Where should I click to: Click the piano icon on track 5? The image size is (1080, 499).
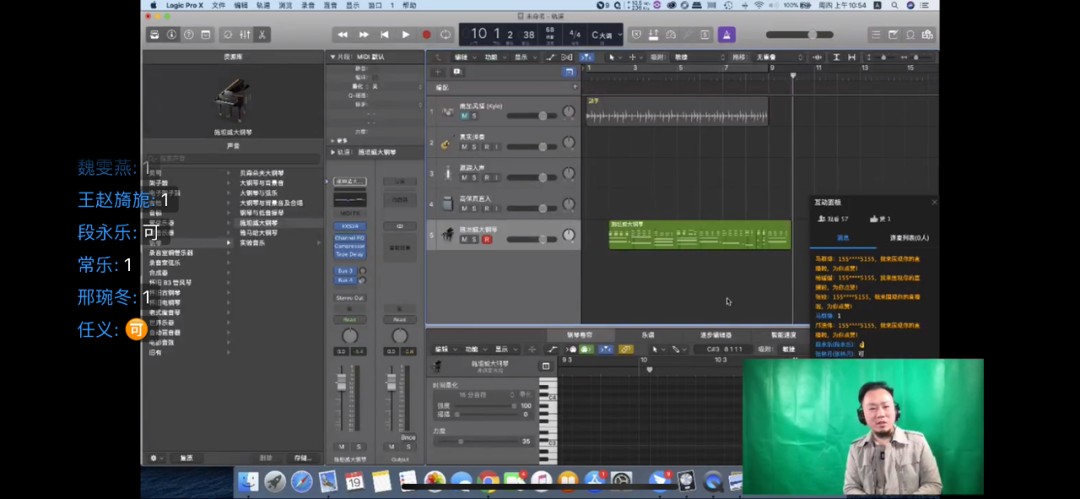pos(448,235)
